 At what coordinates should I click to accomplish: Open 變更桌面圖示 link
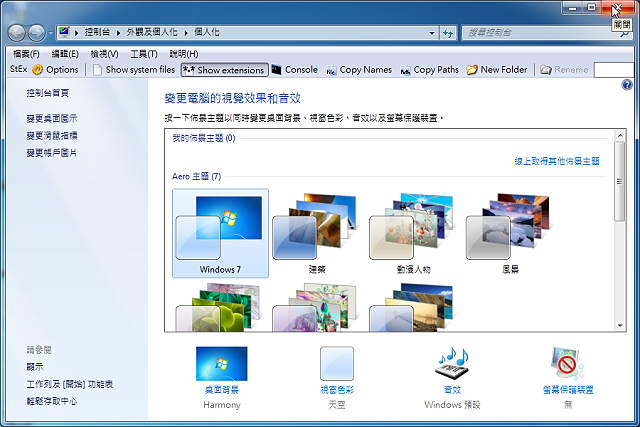click(52, 118)
